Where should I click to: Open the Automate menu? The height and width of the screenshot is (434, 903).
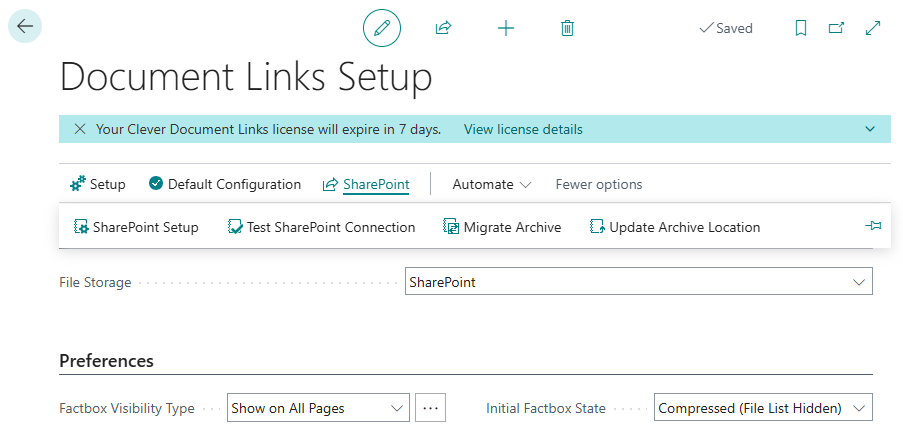[x=491, y=184]
